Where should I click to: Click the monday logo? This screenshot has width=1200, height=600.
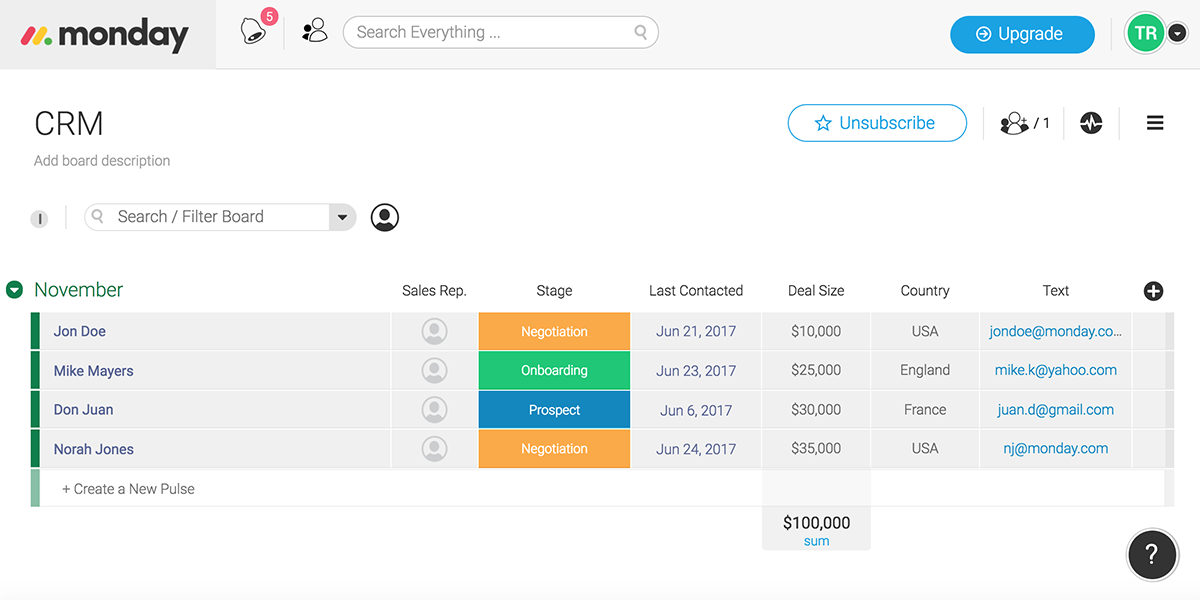(105, 36)
